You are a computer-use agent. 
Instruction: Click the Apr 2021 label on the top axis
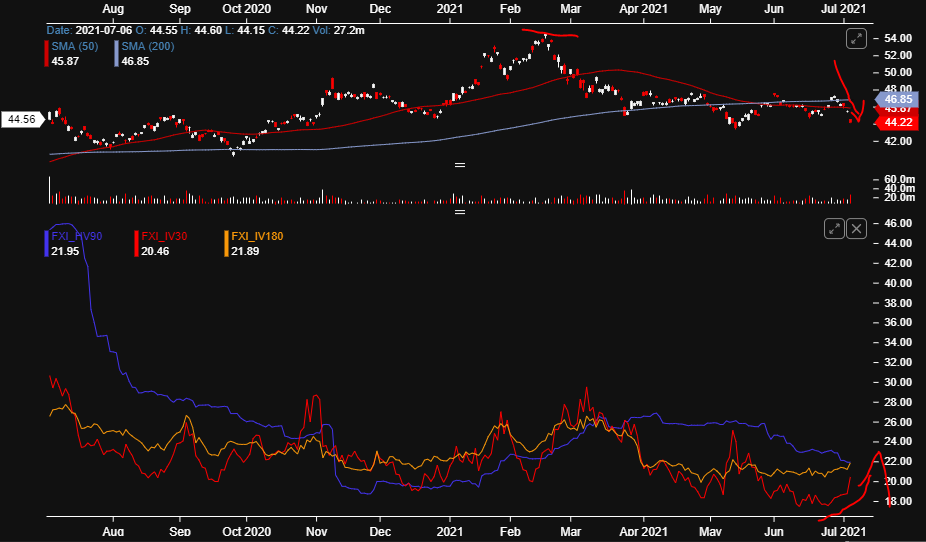[x=643, y=9]
